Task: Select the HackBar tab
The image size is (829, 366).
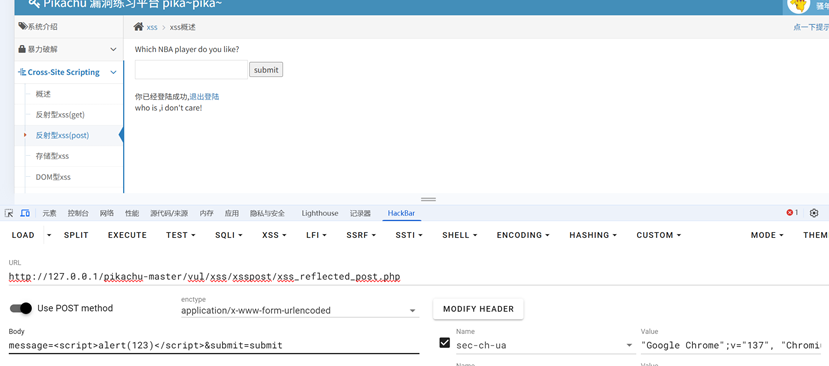Action: (401, 213)
